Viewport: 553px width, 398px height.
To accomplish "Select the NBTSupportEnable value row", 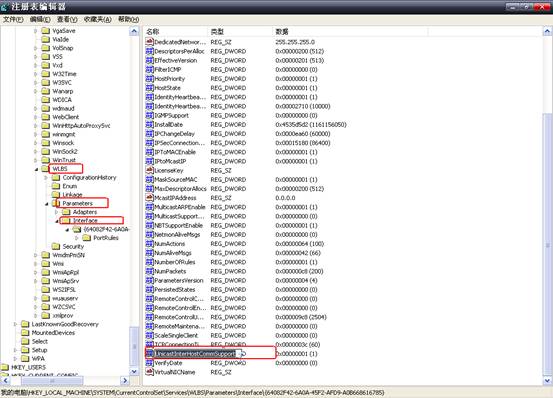I will tap(231, 225).
